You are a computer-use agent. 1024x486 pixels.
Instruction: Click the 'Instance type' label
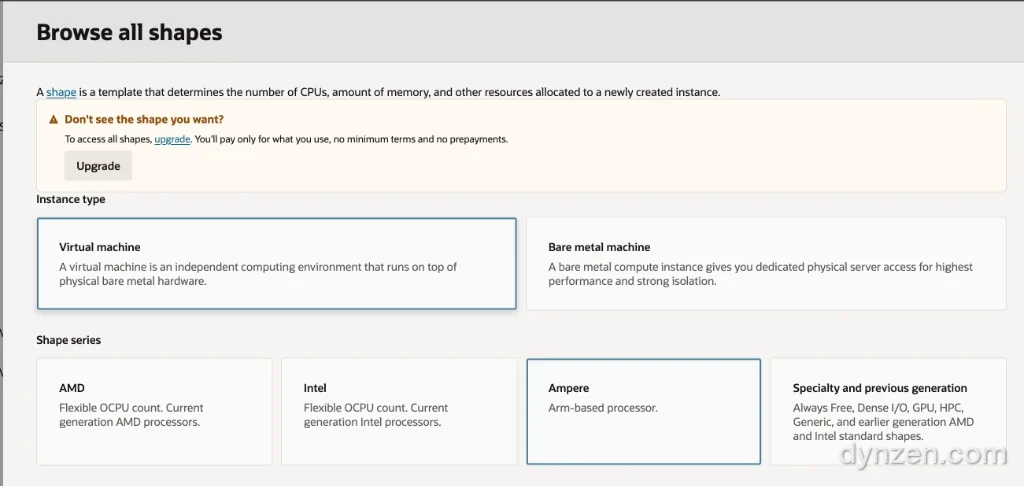[71, 199]
